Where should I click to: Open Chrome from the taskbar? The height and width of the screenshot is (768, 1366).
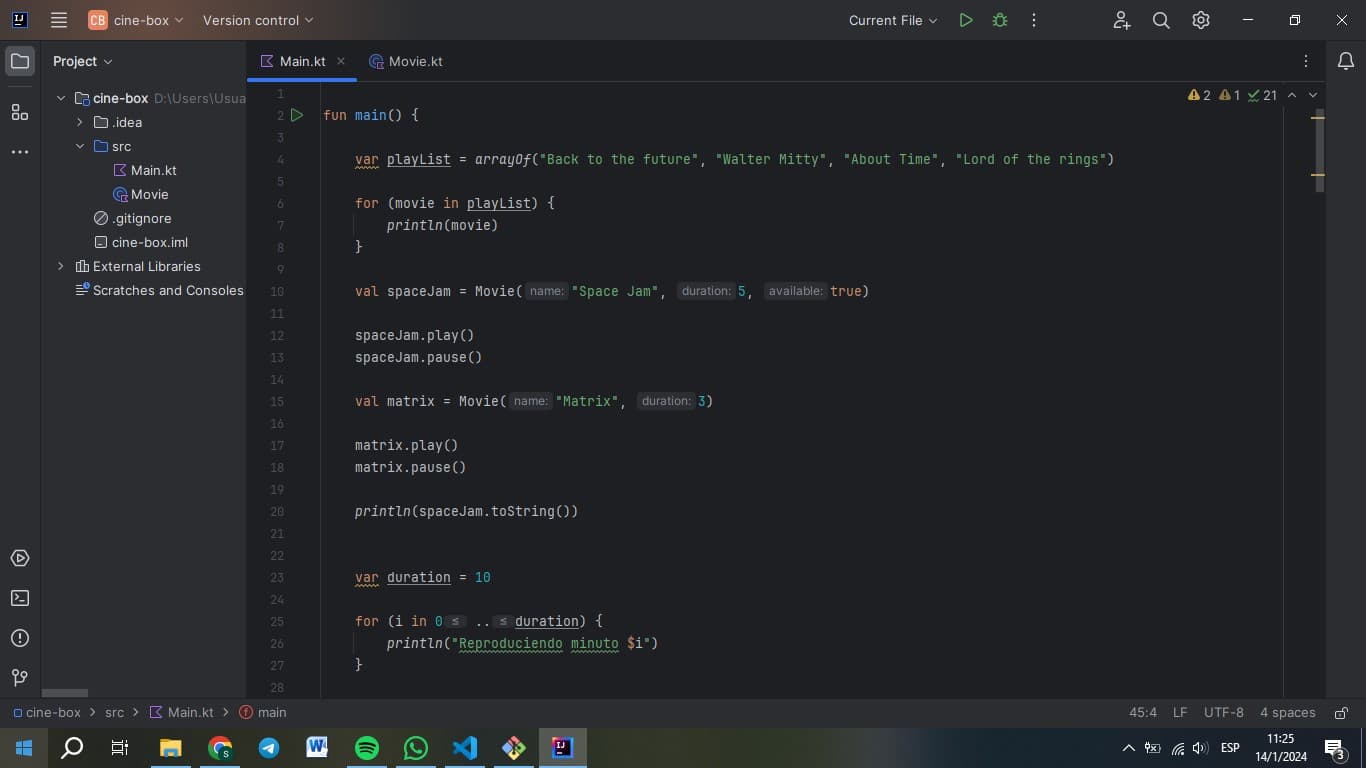click(220, 748)
